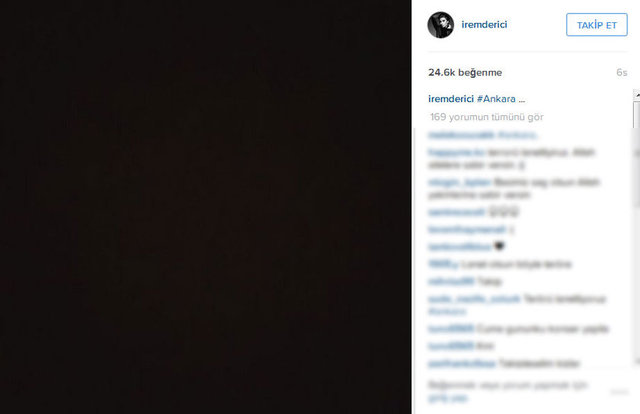Open the 6s post timestamp

[622, 72]
